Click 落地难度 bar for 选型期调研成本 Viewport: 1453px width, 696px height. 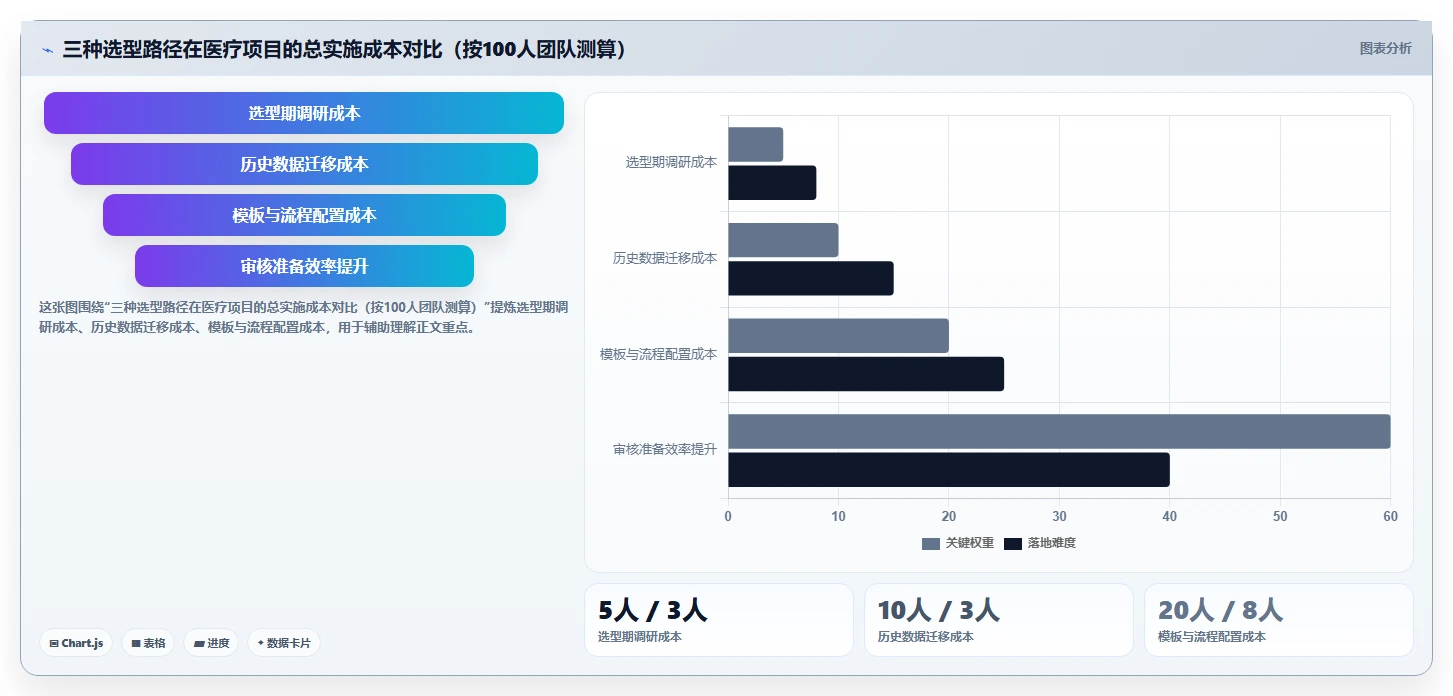[772, 183]
